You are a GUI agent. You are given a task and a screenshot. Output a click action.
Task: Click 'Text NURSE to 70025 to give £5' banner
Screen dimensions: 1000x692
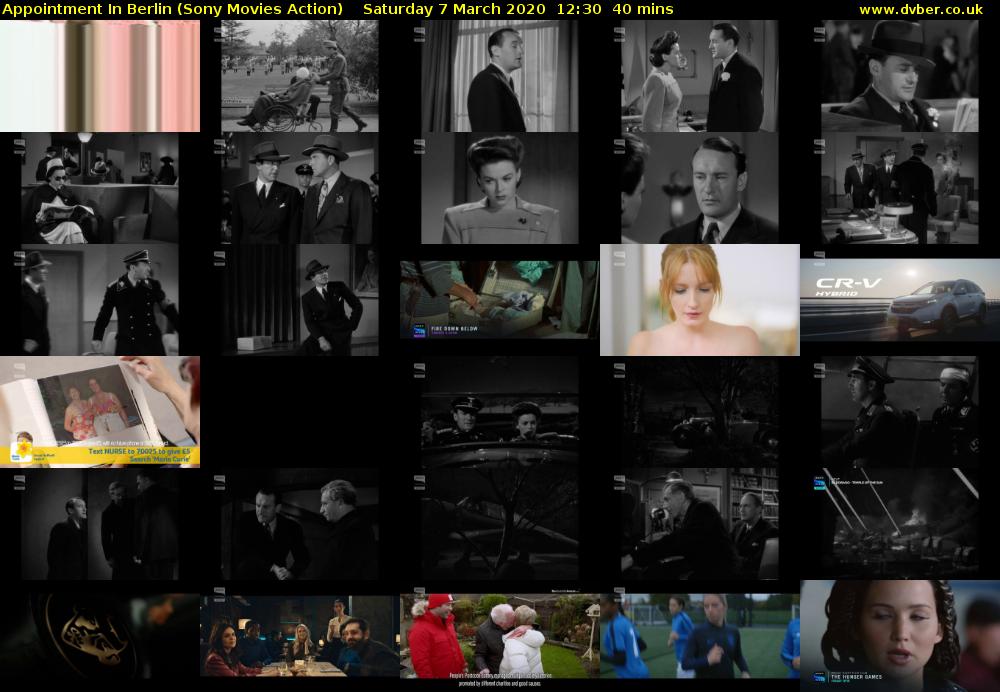(138, 451)
